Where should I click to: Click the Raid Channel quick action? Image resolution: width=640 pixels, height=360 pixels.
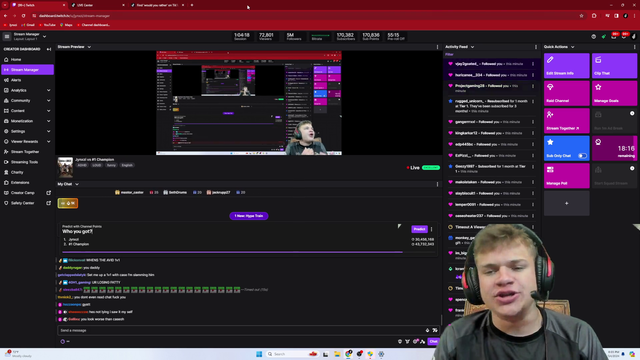(x=567, y=93)
